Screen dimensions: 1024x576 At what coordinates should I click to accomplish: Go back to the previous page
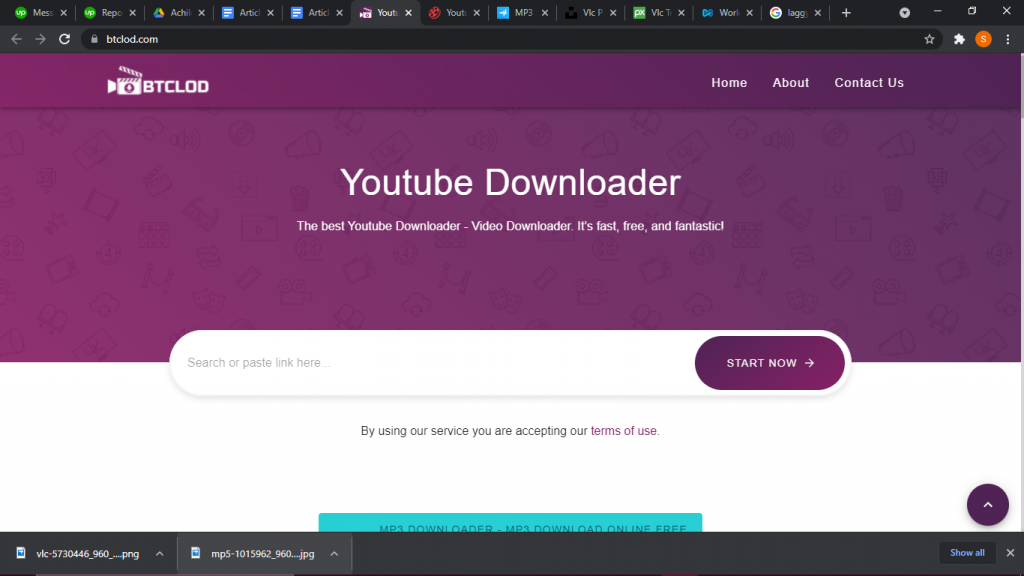coord(16,39)
